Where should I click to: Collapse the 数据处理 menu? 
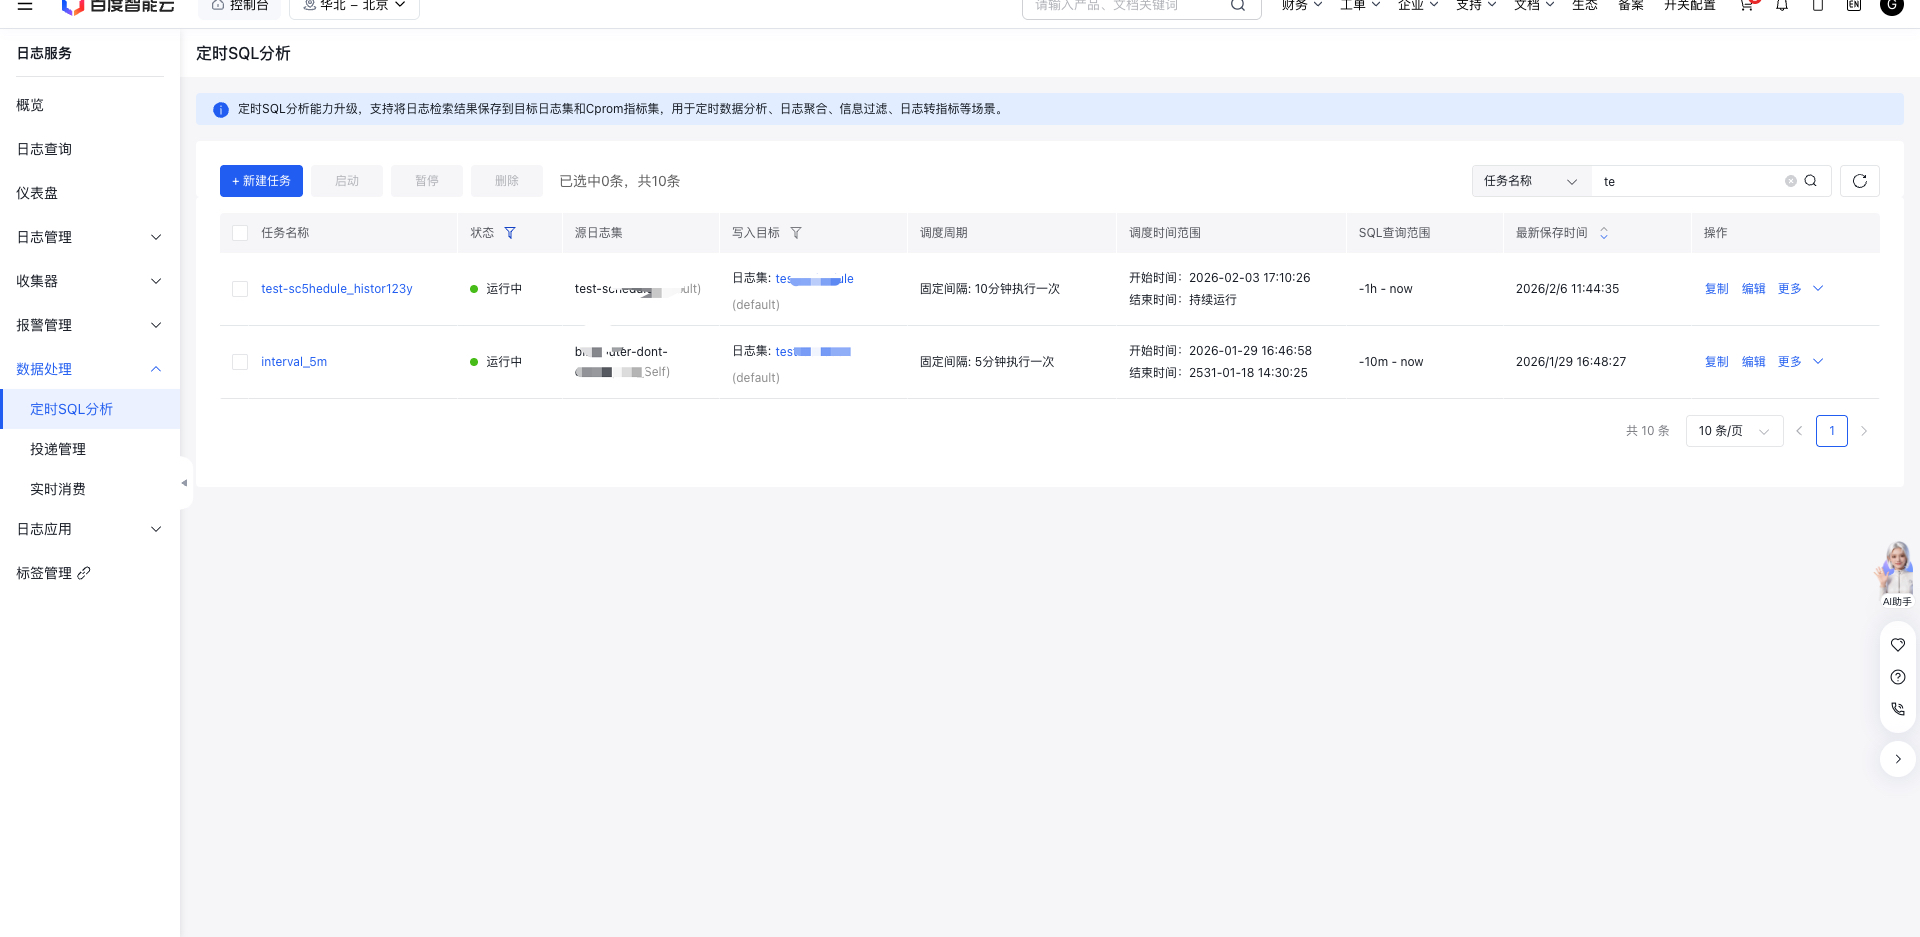click(90, 369)
